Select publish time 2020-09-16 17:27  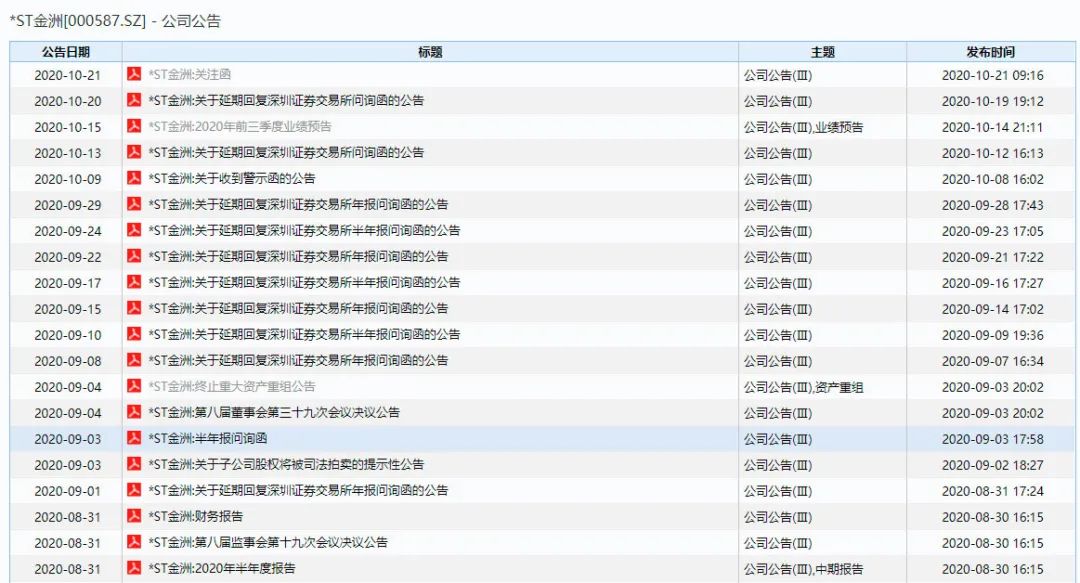pyautogui.click(x=993, y=283)
